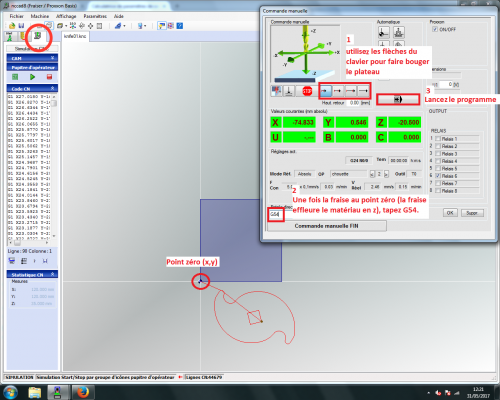
Task: Uncheck the Relais 6 checkbox
Action: 438,176
